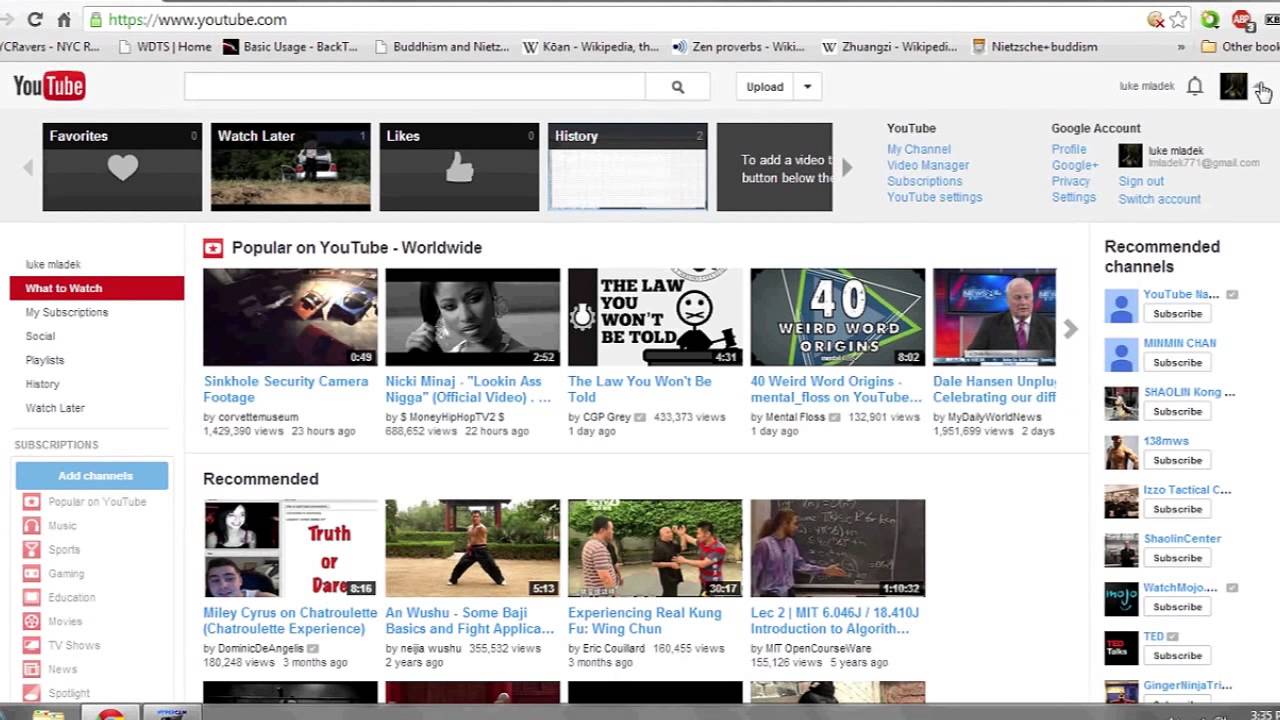Screen dimensions: 1280x720
Task: Open Social in the sidebar
Action: 40,336
